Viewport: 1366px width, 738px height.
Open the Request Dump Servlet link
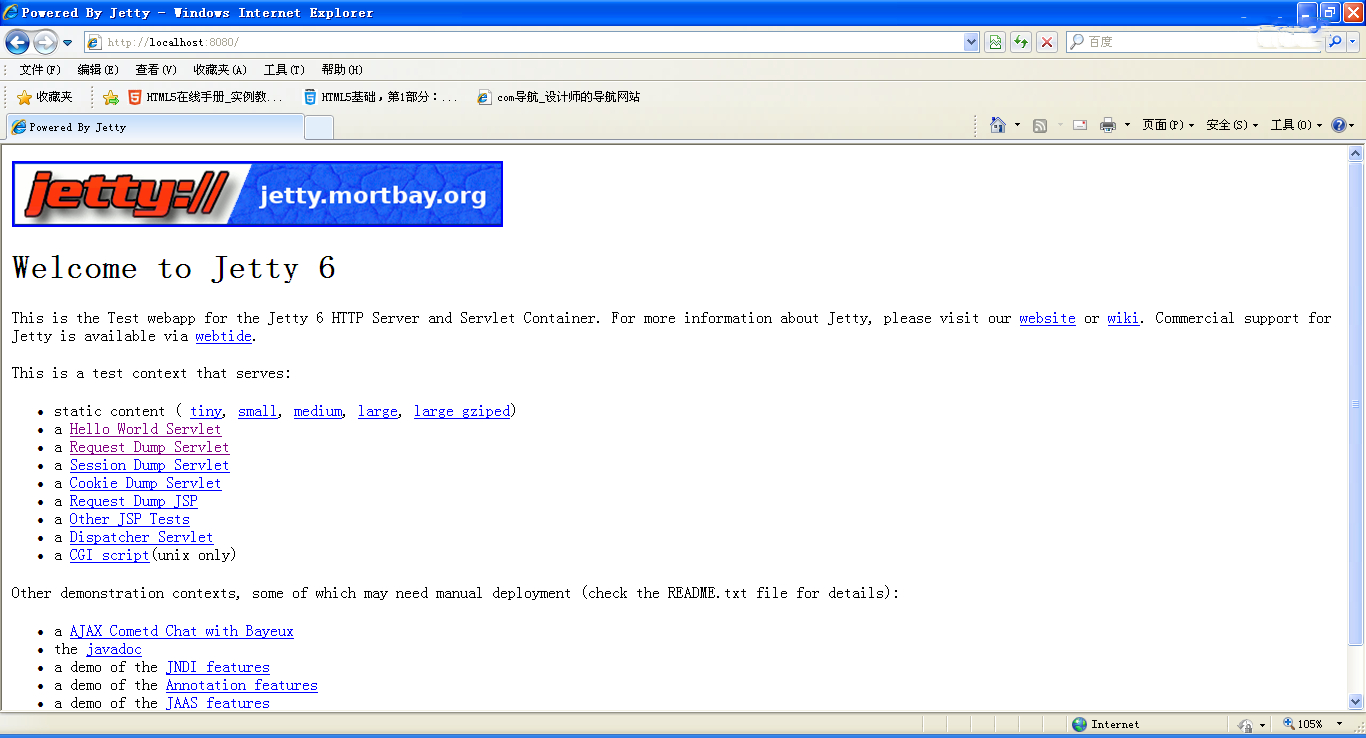click(x=149, y=447)
